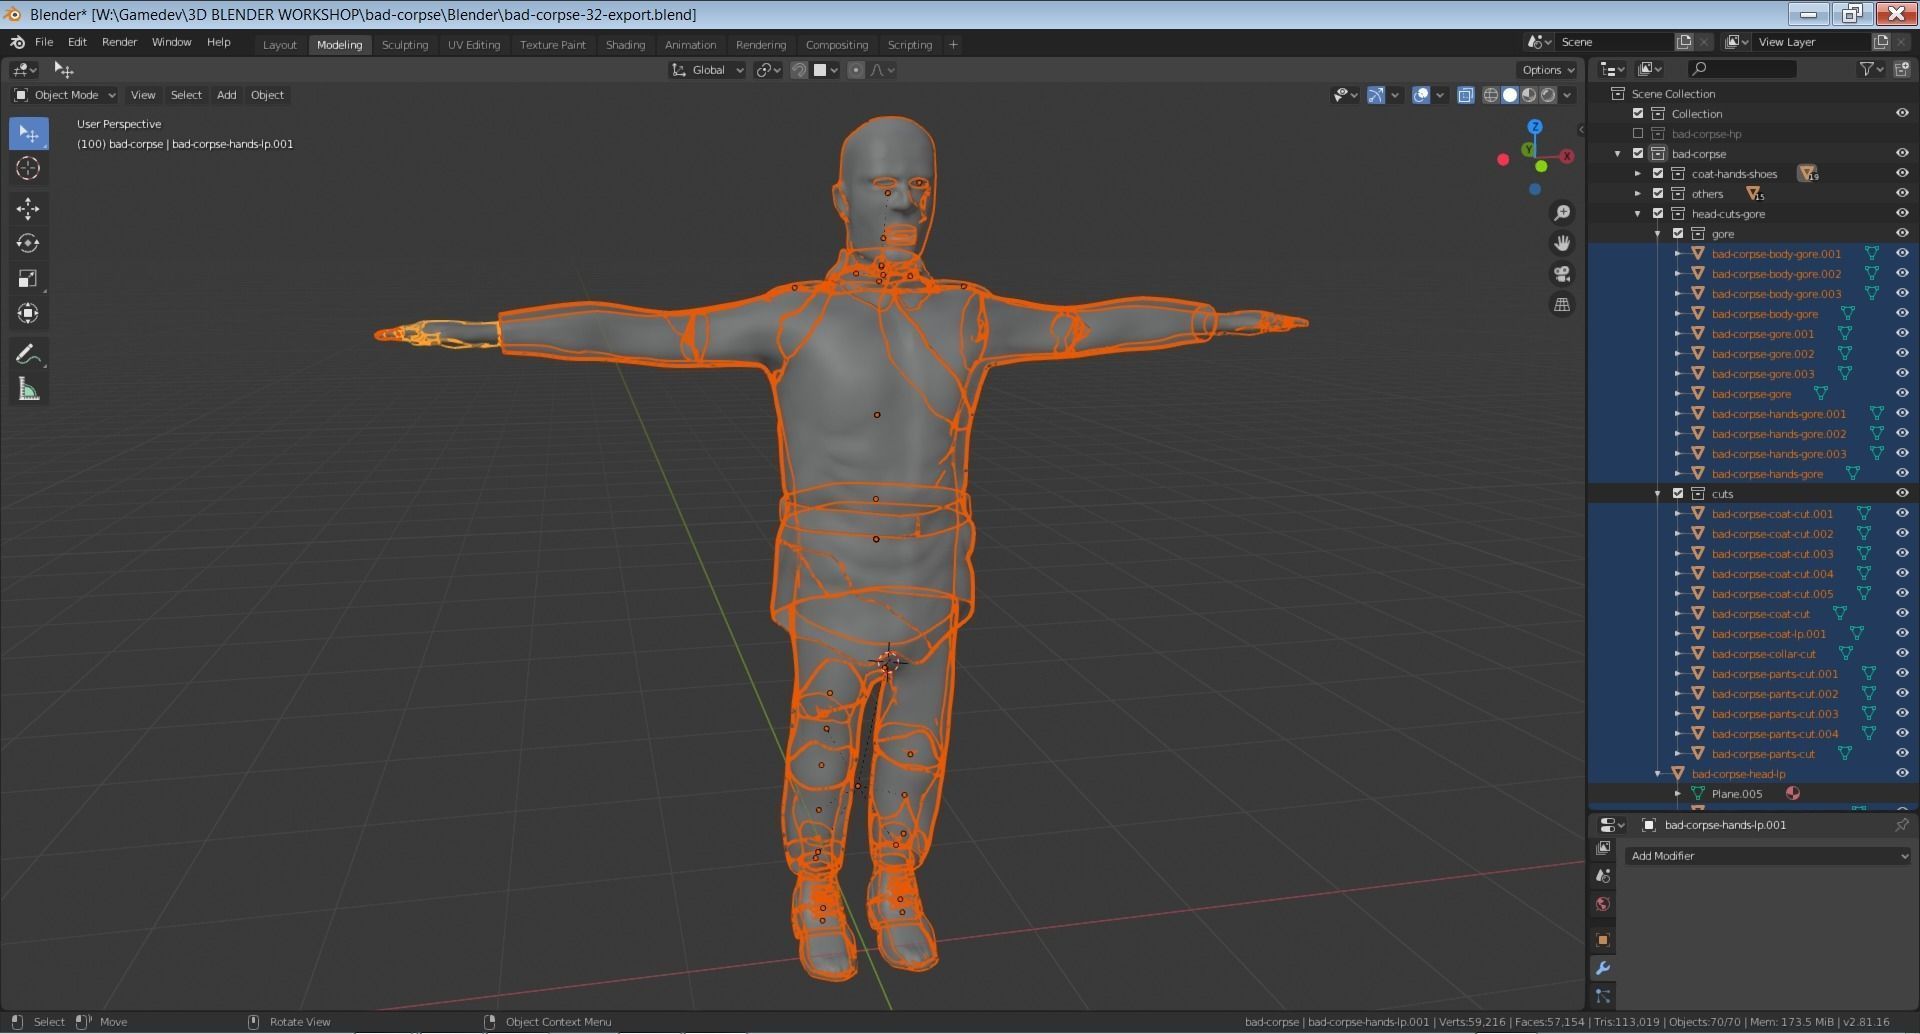Uncheck the others collection checkbox
Viewport: 1920px width, 1034px height.
(x=1658, y=194)
